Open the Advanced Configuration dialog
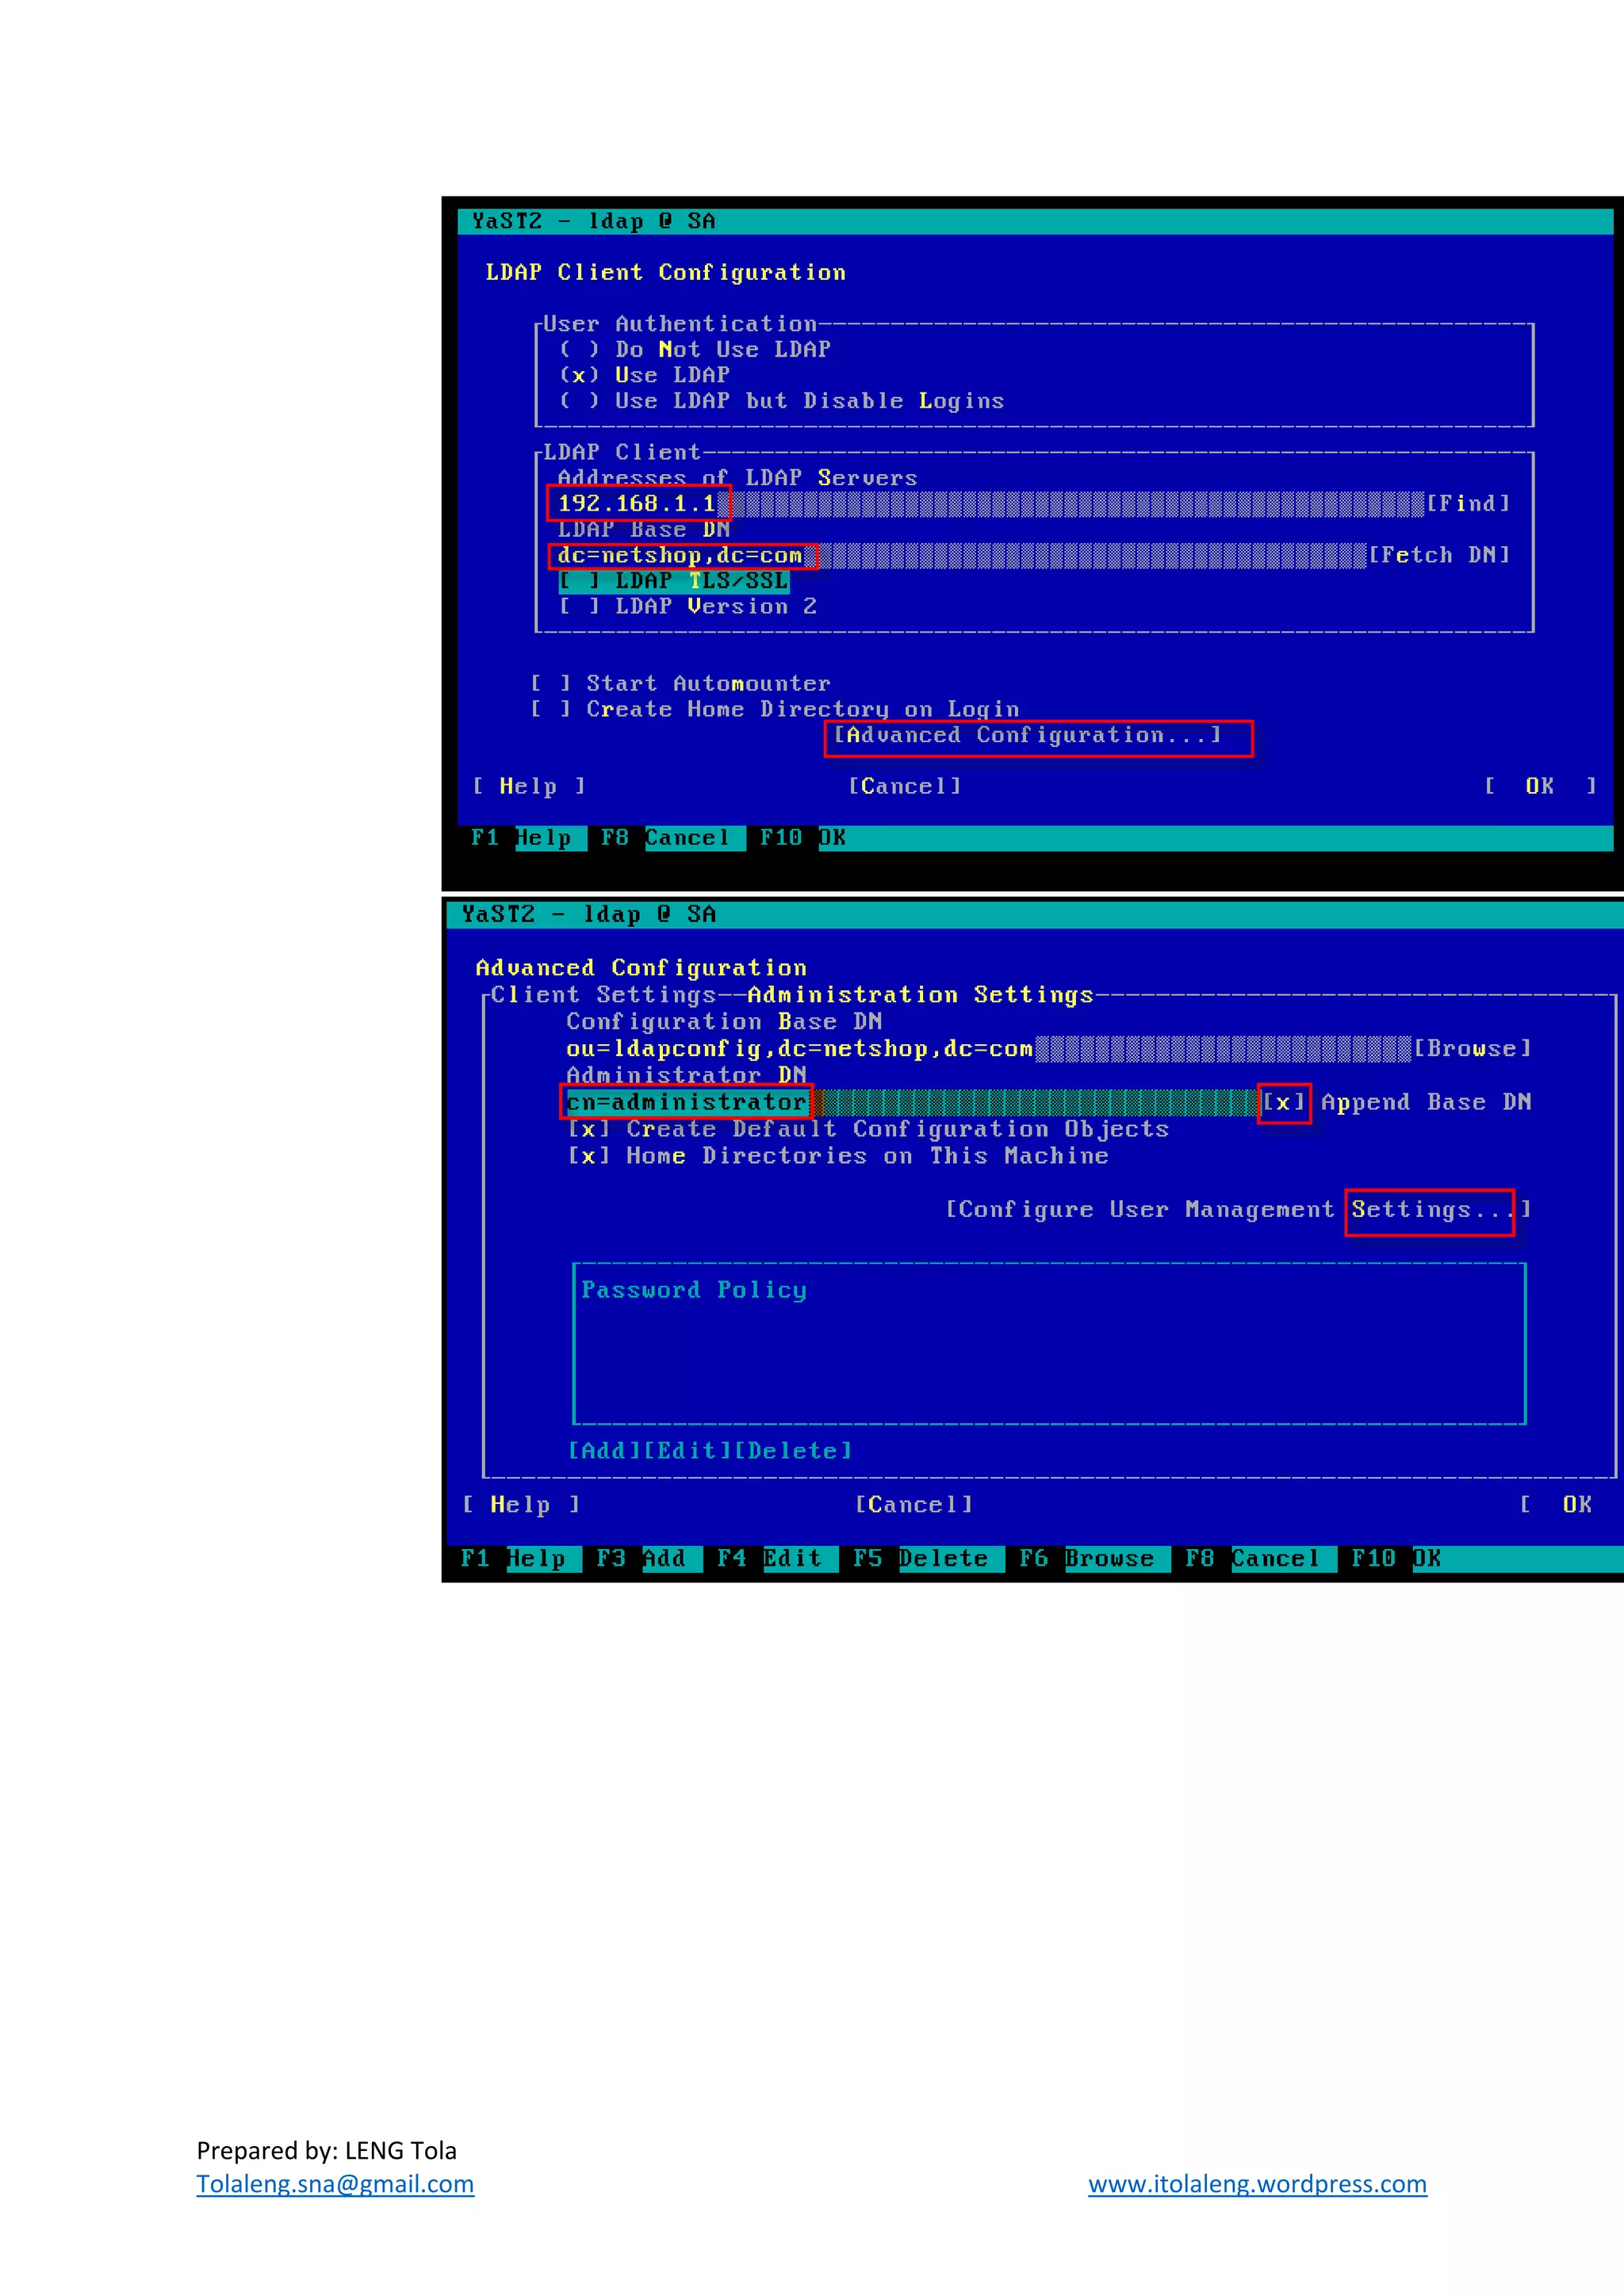 (x=1028, y=735)
